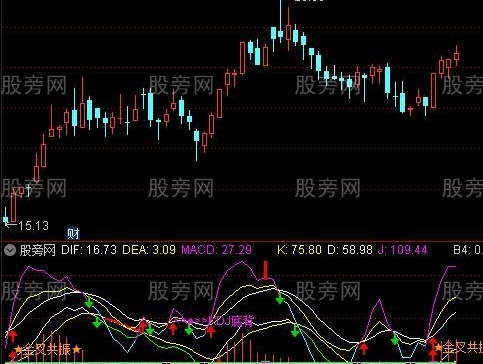This screenshot has height=364, width=483.
Task: Select the latest candlestick on the chart
Action: pos(456,55)
